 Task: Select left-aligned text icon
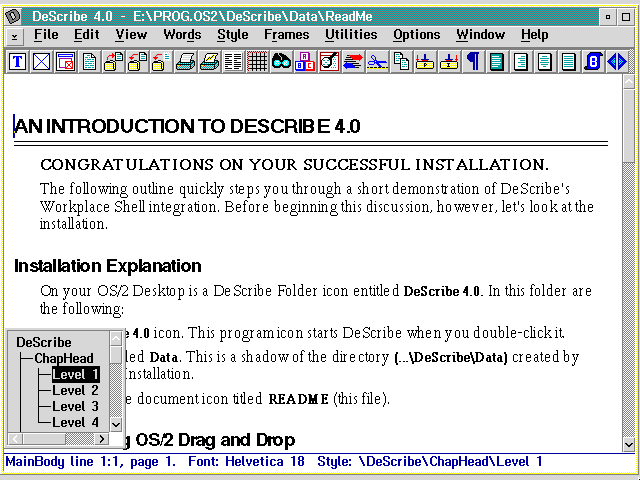click(497, 62)
